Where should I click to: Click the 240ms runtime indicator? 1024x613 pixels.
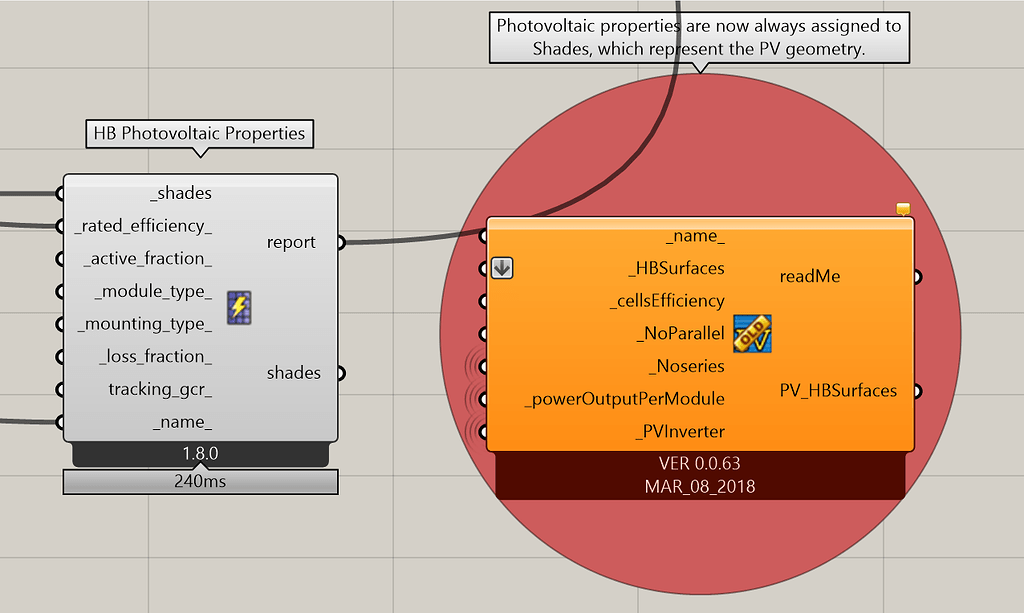click(199, 481)
